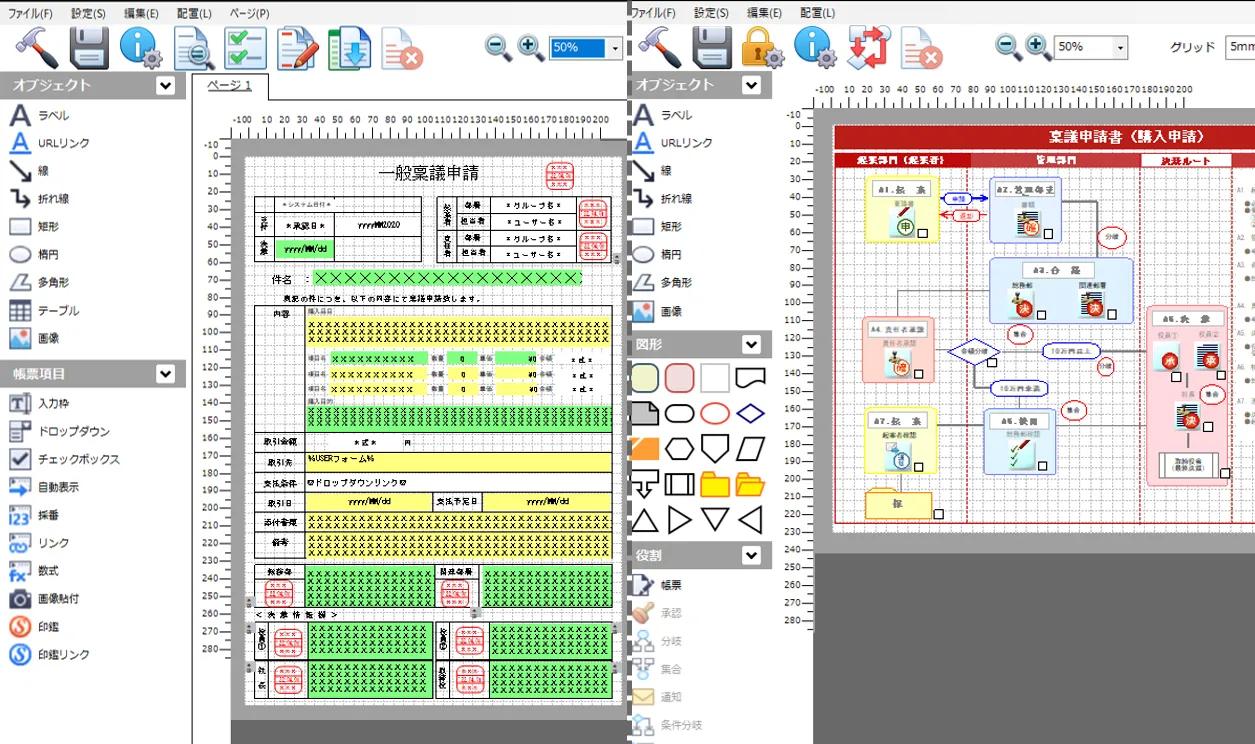This screenshot has width=1255, height=744.
Task: Tick the checkbox in the A2 管理部承認 node
Action: pos(1047,233)
